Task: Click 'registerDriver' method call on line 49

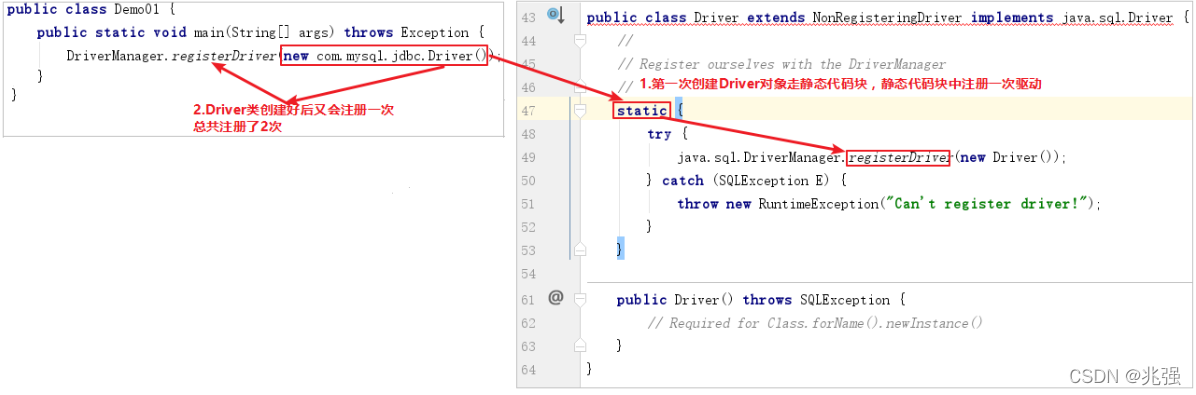Action: pos(898,158)
